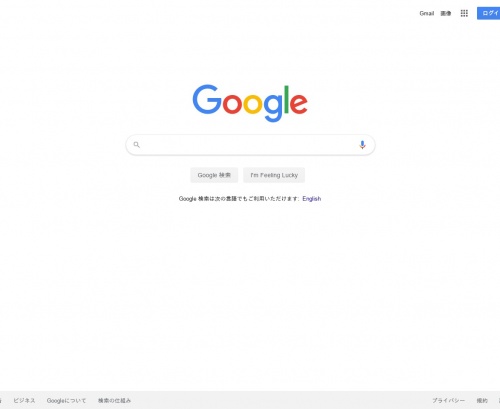Open the 画像 (Images) link
The width and height of the screenshot is (500, 409).
pos(446,13)
